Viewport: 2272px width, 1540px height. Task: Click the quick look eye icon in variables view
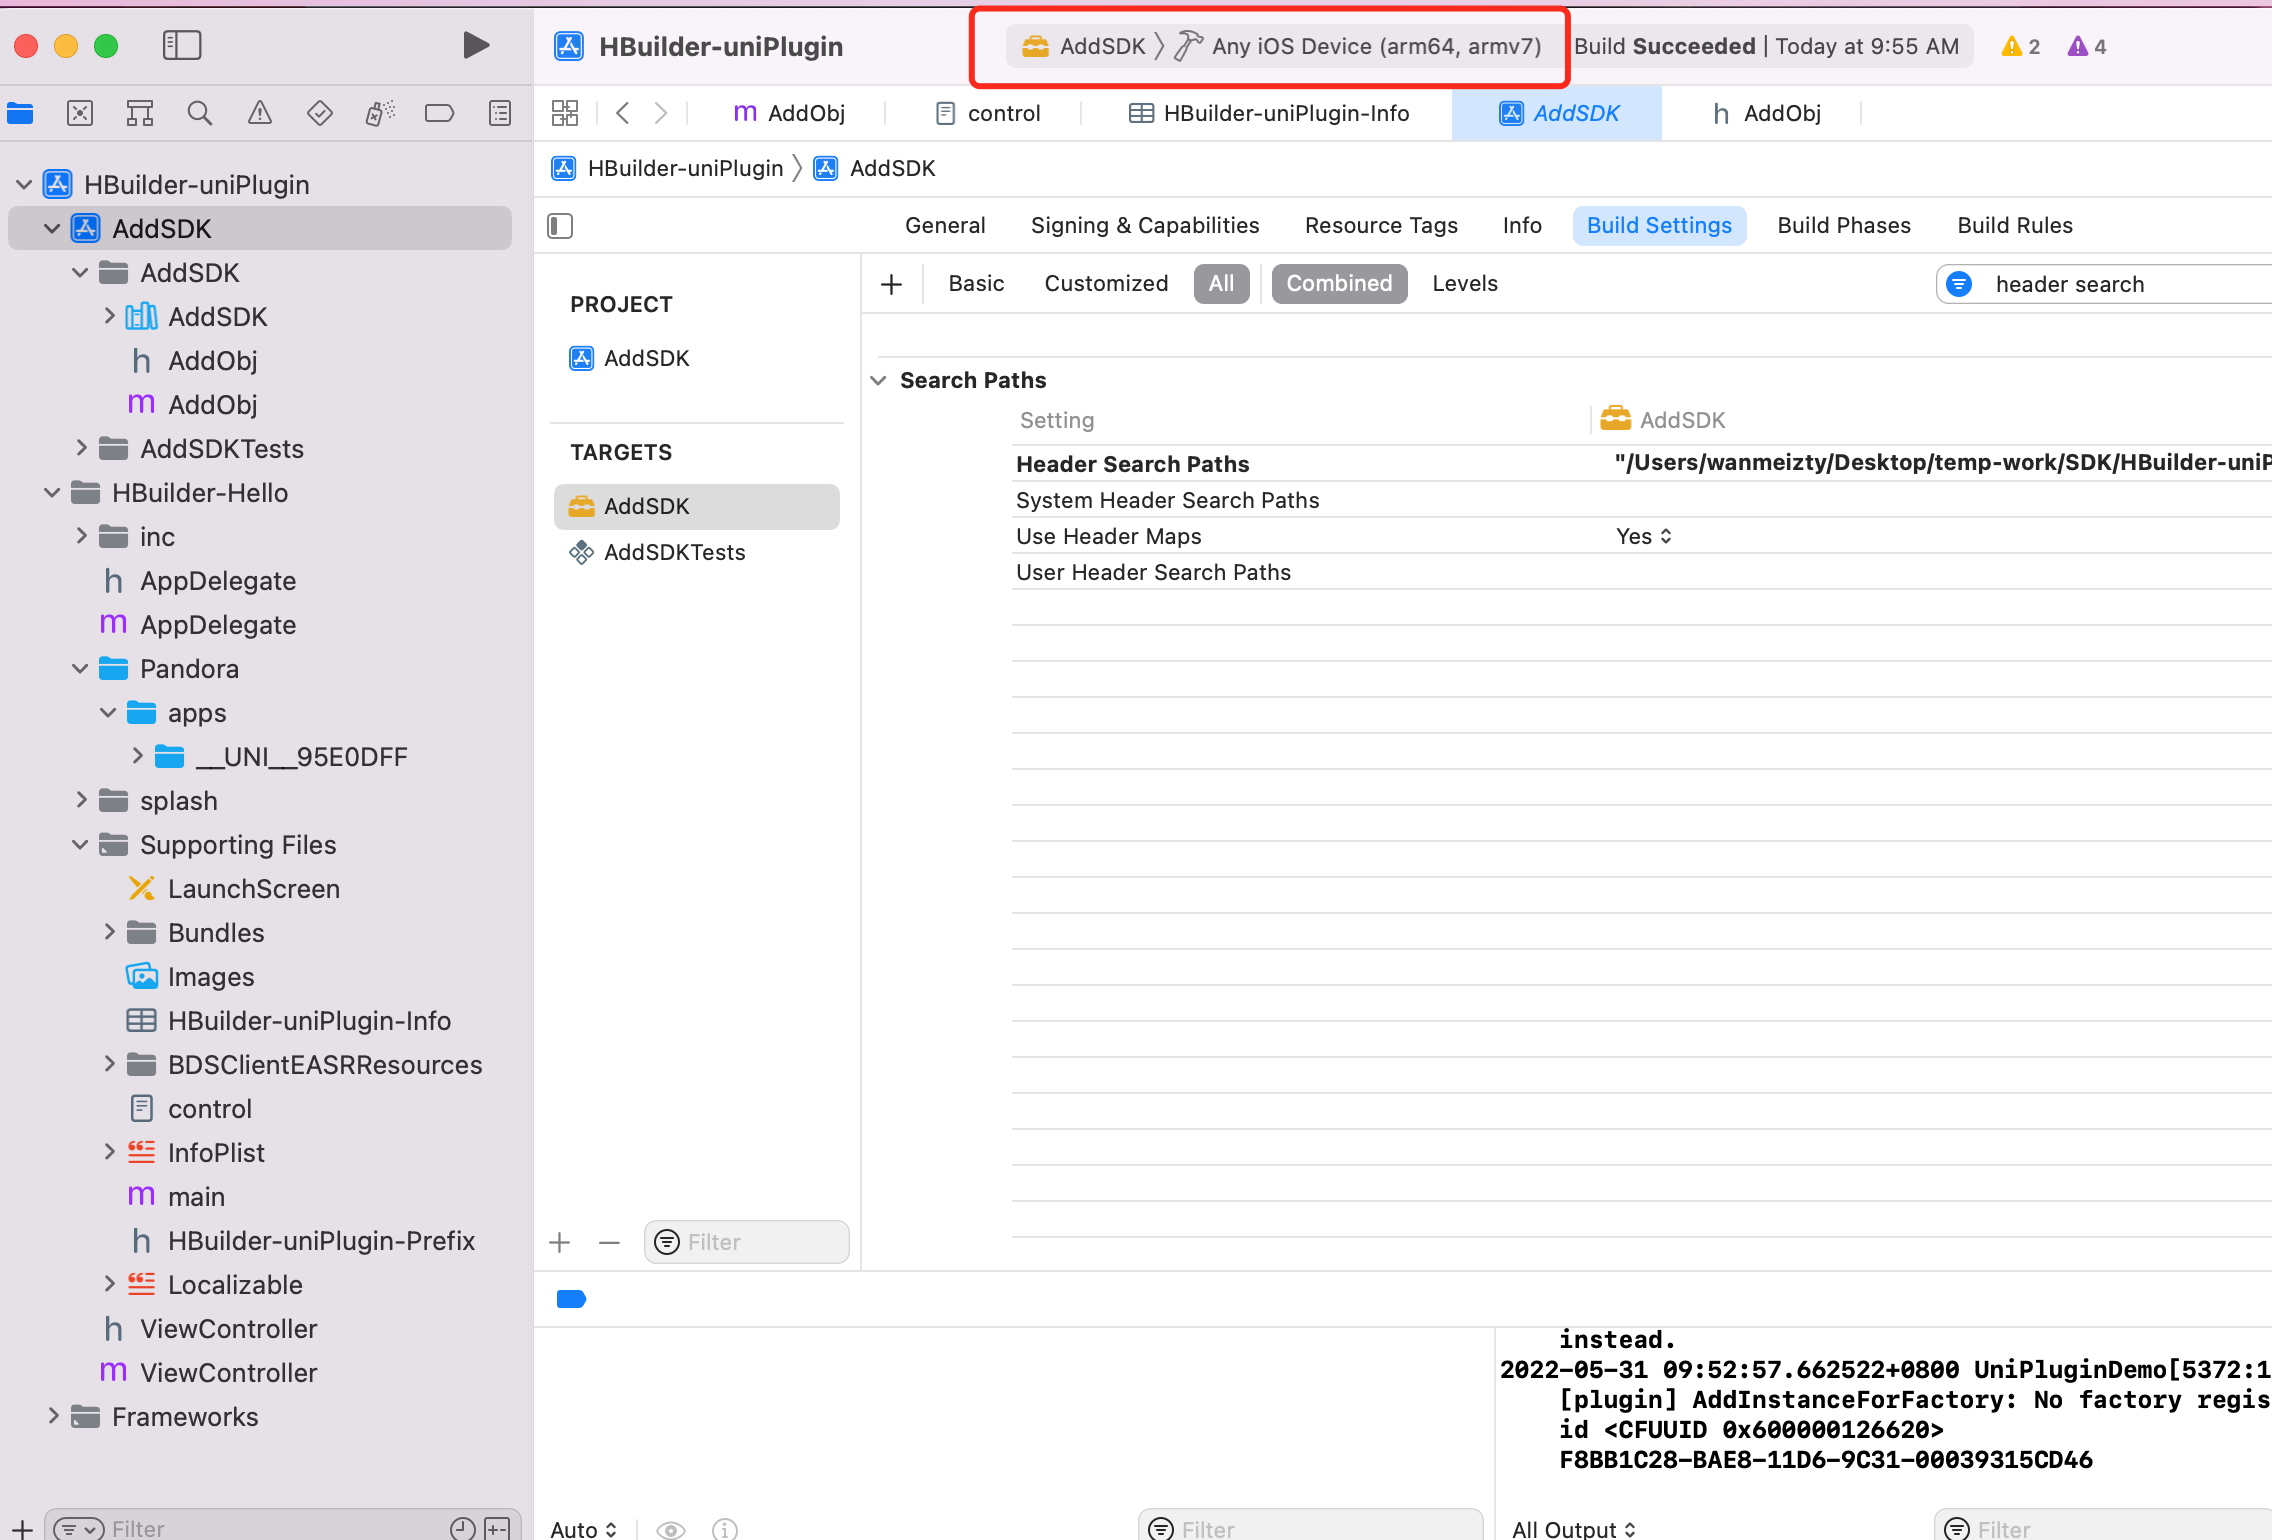(671, 1529)
